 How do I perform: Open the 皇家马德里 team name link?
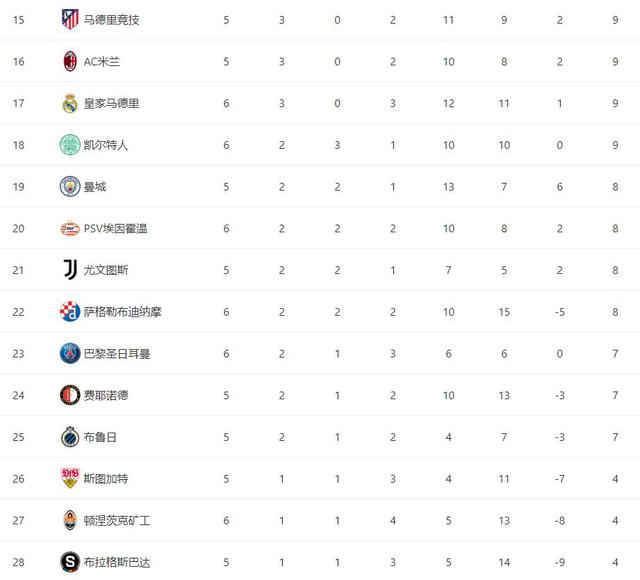pyautogui.click(x=111, y=103)
